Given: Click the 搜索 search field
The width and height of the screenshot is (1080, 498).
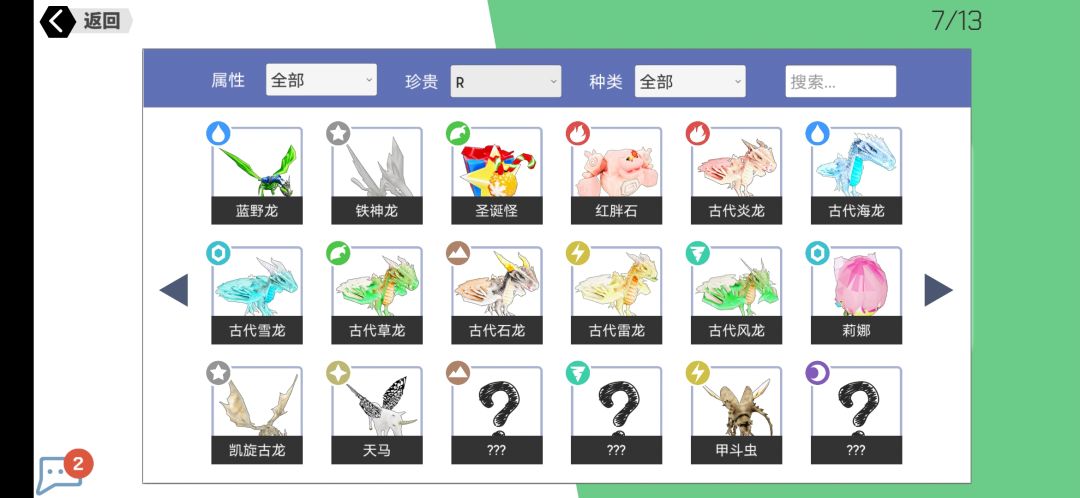Looking at the screenshot, I should pos(841,81).
